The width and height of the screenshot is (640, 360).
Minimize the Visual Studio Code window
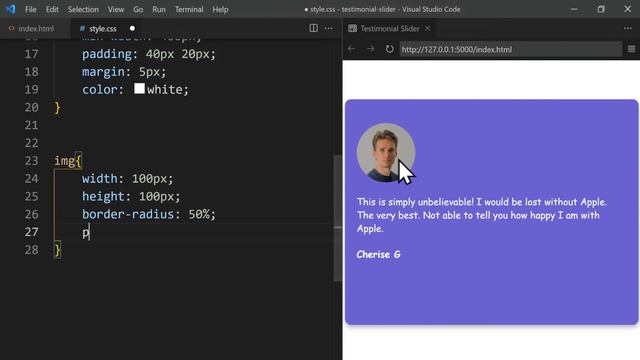pyautogui.click(x=574, y=9)
